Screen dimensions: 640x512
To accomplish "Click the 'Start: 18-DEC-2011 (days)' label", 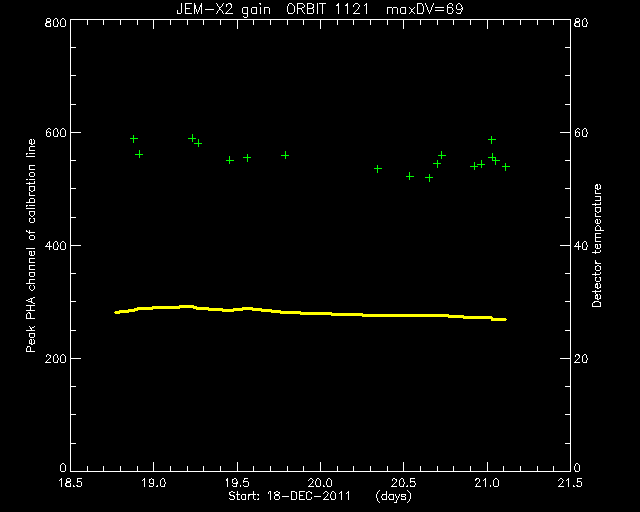I will 320,496.
